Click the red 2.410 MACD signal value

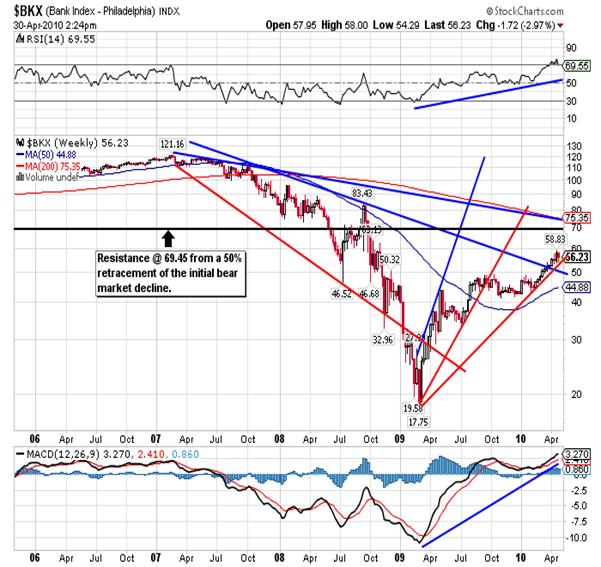pyautogui.click(x=151, y=455)
